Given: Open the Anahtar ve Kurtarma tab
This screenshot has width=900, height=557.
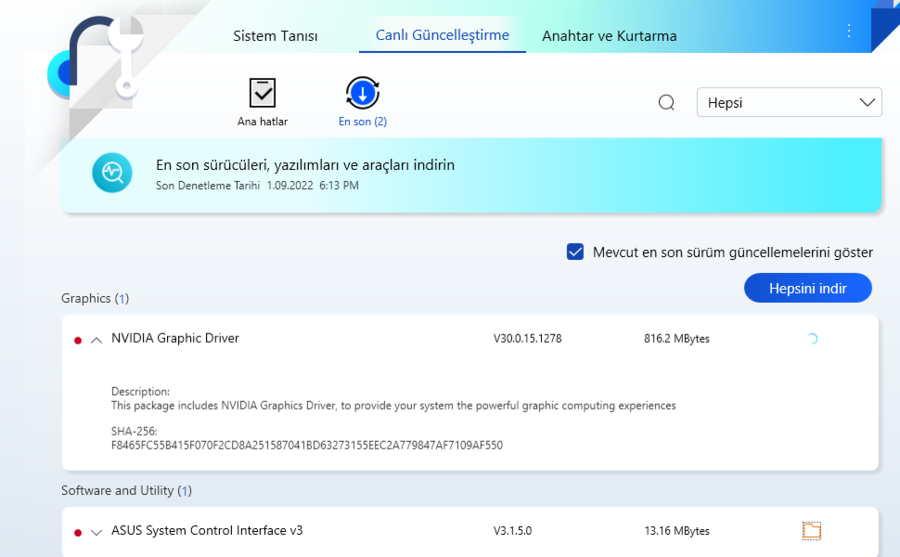Looking at the screenshot, I should click(609, 36).
